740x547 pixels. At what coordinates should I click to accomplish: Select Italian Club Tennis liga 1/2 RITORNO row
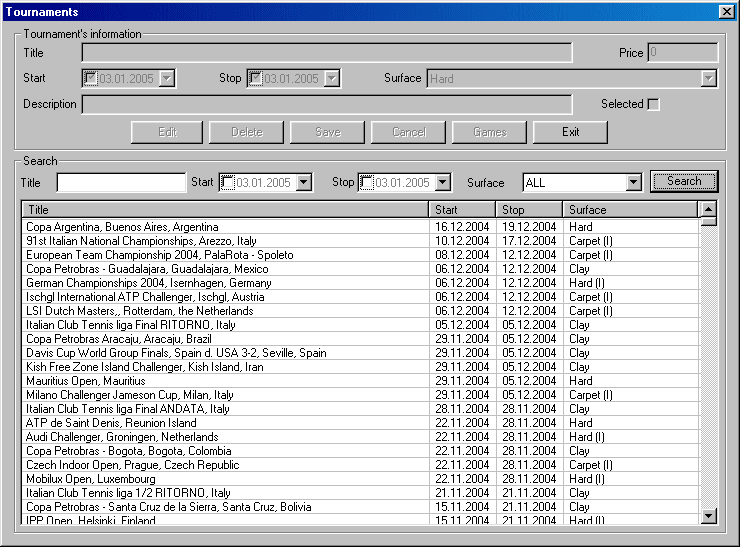pos(360,493)
